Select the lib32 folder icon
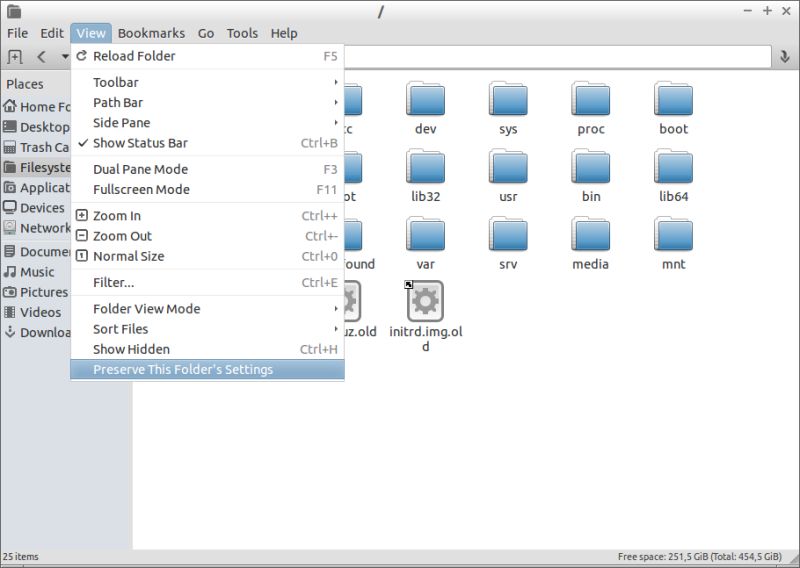Screen dimensions: 800x568 pos(426,166)
